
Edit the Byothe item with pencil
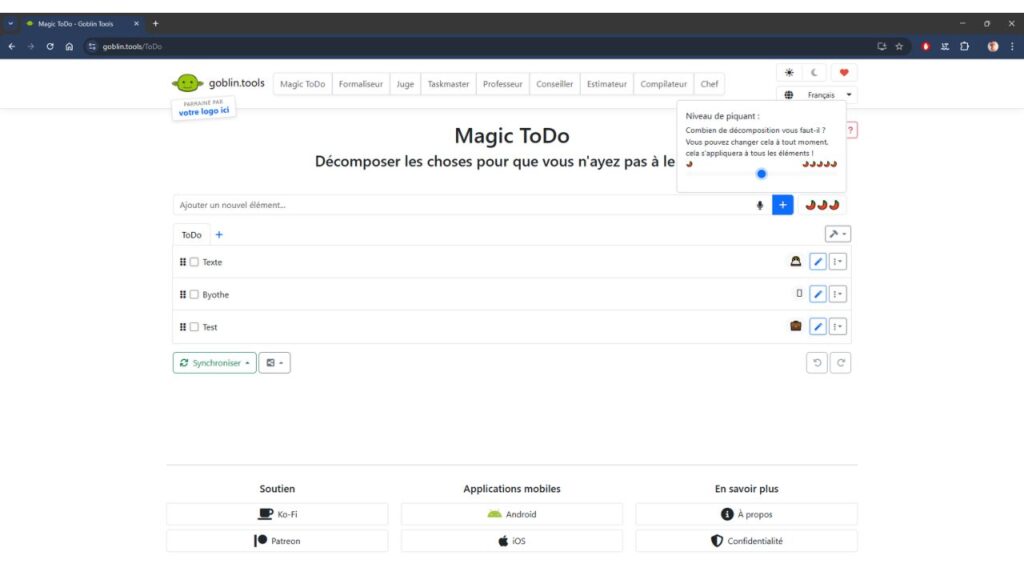(x=818, y=294)
